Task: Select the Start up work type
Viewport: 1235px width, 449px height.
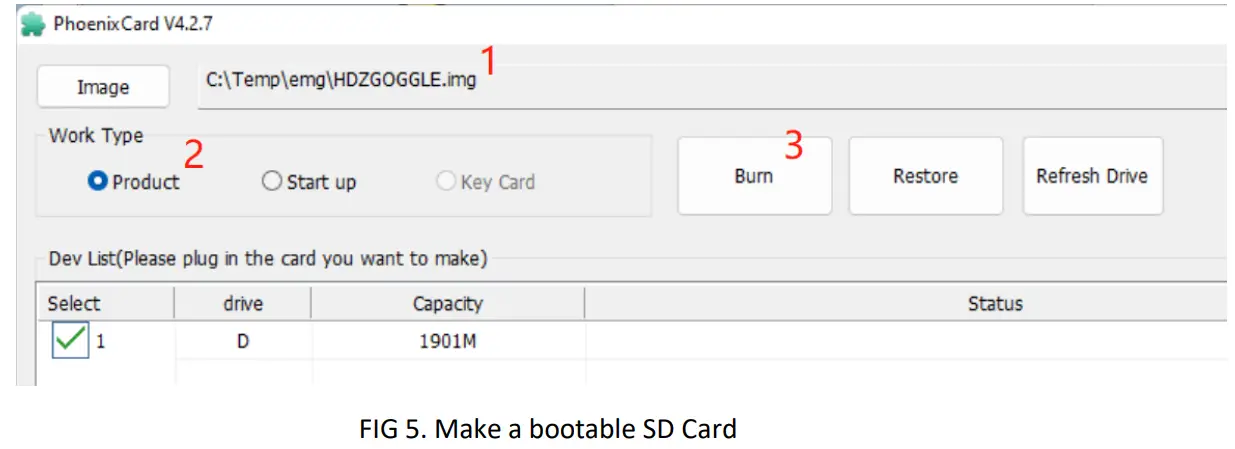Action: pos(272,182)
